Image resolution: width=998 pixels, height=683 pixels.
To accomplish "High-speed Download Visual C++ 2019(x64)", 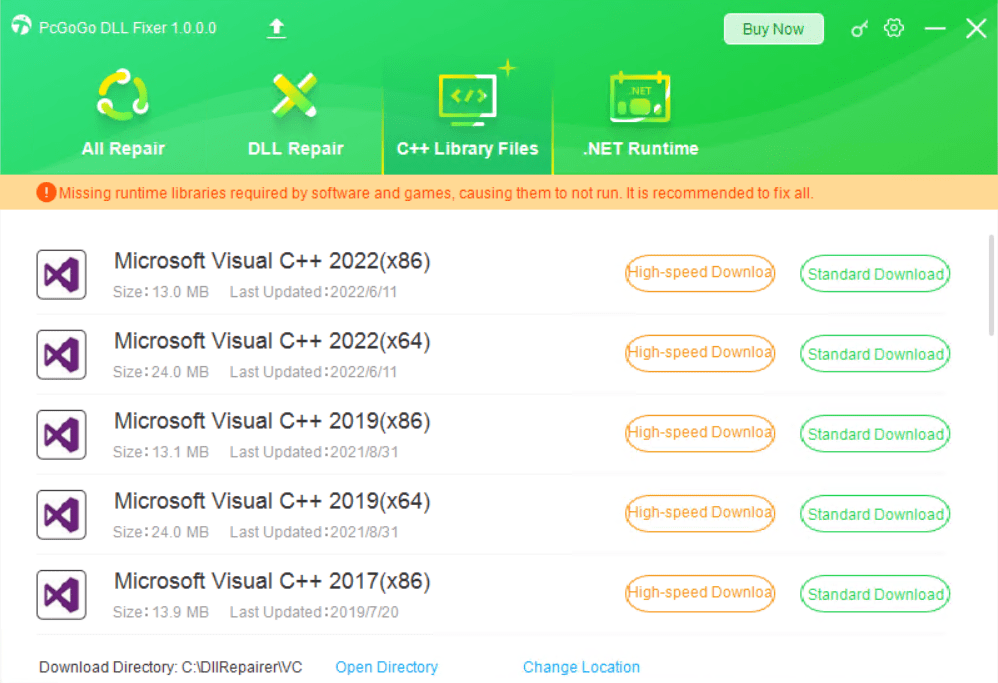I will tap(699, 514).
